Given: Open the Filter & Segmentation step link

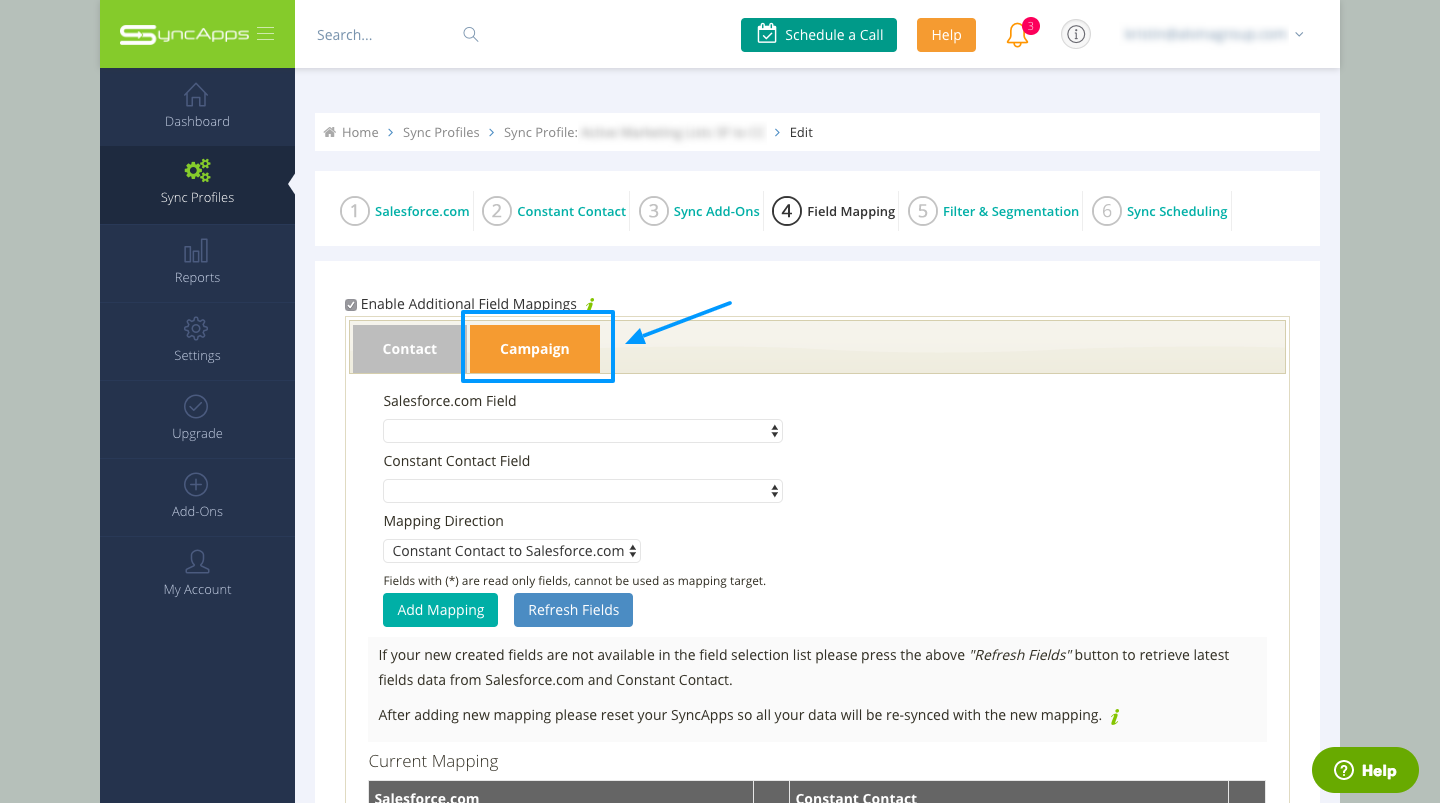Looking at the screenshot, I should (1011, 211).
